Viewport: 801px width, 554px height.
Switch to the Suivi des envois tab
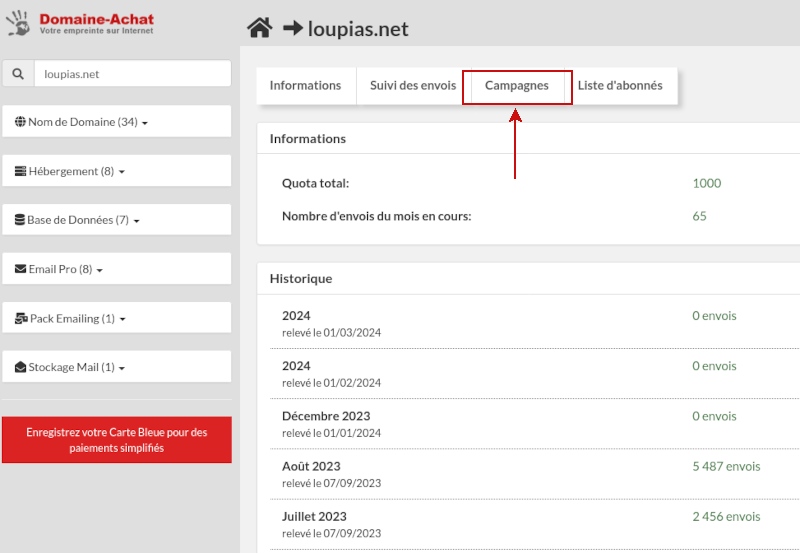point(413,85)
